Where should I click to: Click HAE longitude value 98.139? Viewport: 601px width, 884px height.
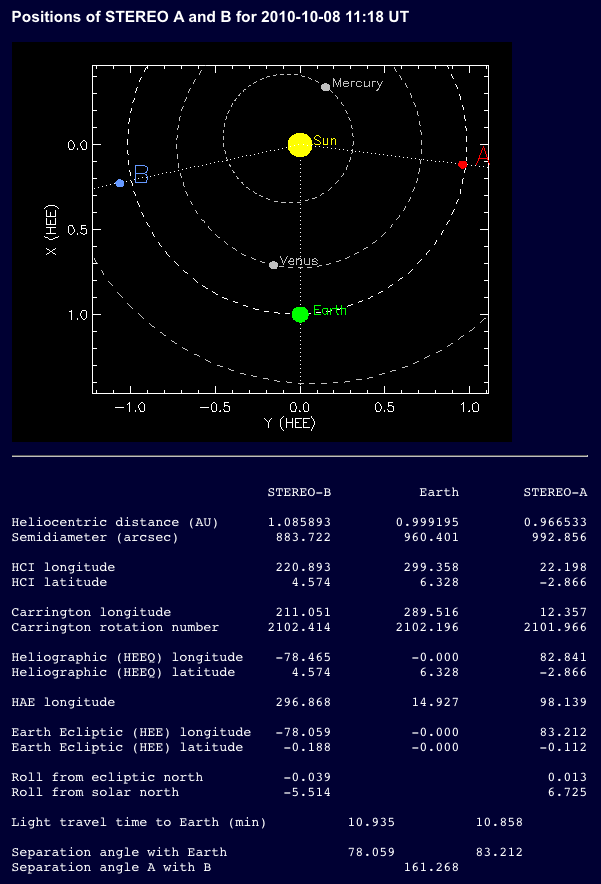[x=563, y=702]
